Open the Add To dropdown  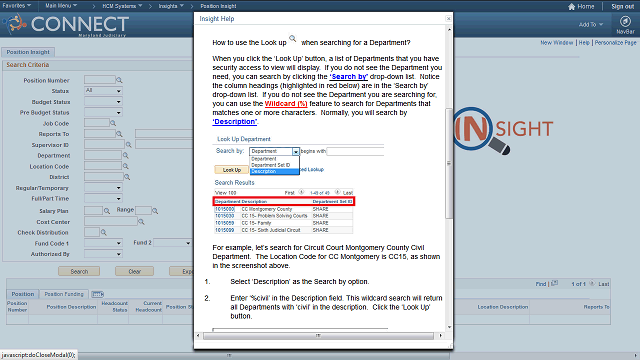(591, 24)
